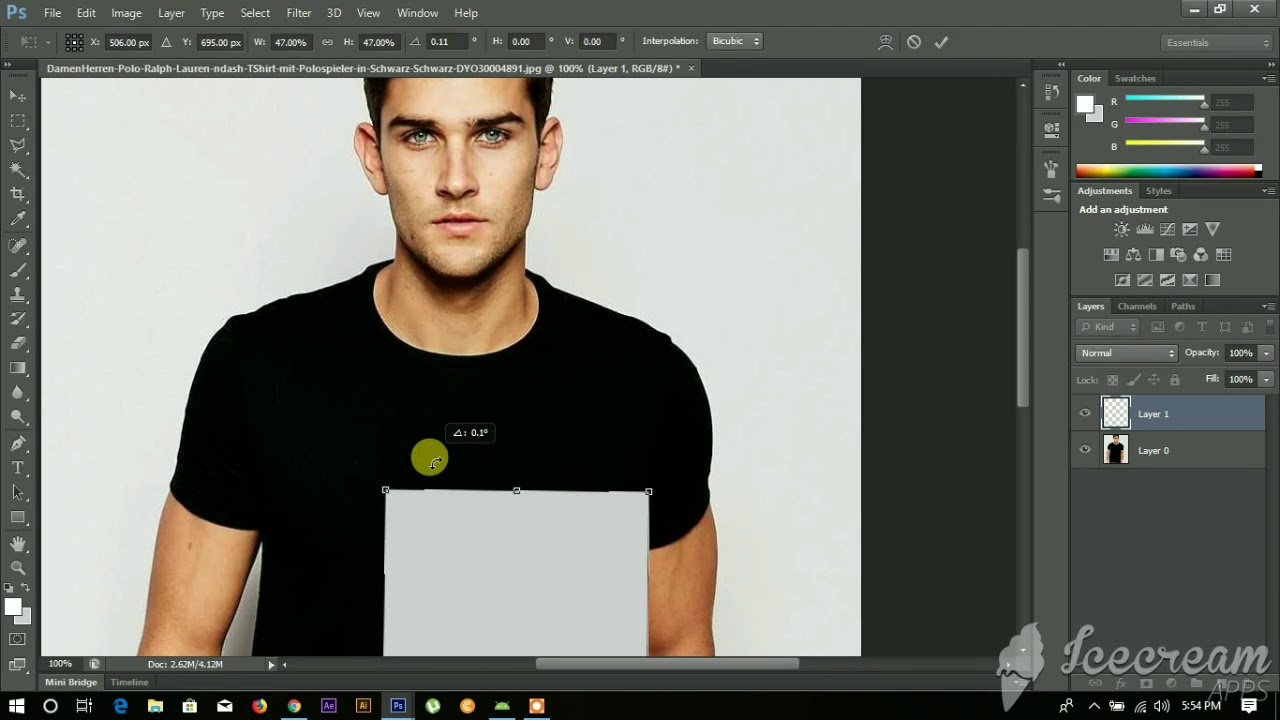Click the foreground color swatch in toolbox

[x=13, y=607]
